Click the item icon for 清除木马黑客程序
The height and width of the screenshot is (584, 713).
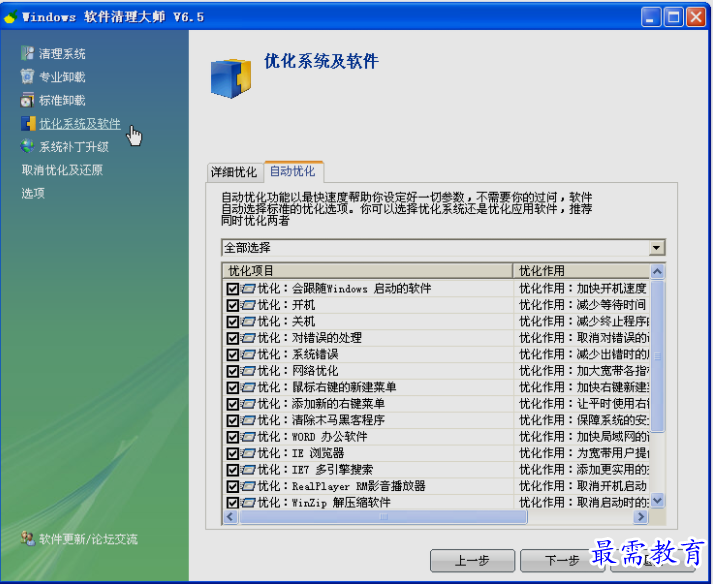[x=248, y=420]
